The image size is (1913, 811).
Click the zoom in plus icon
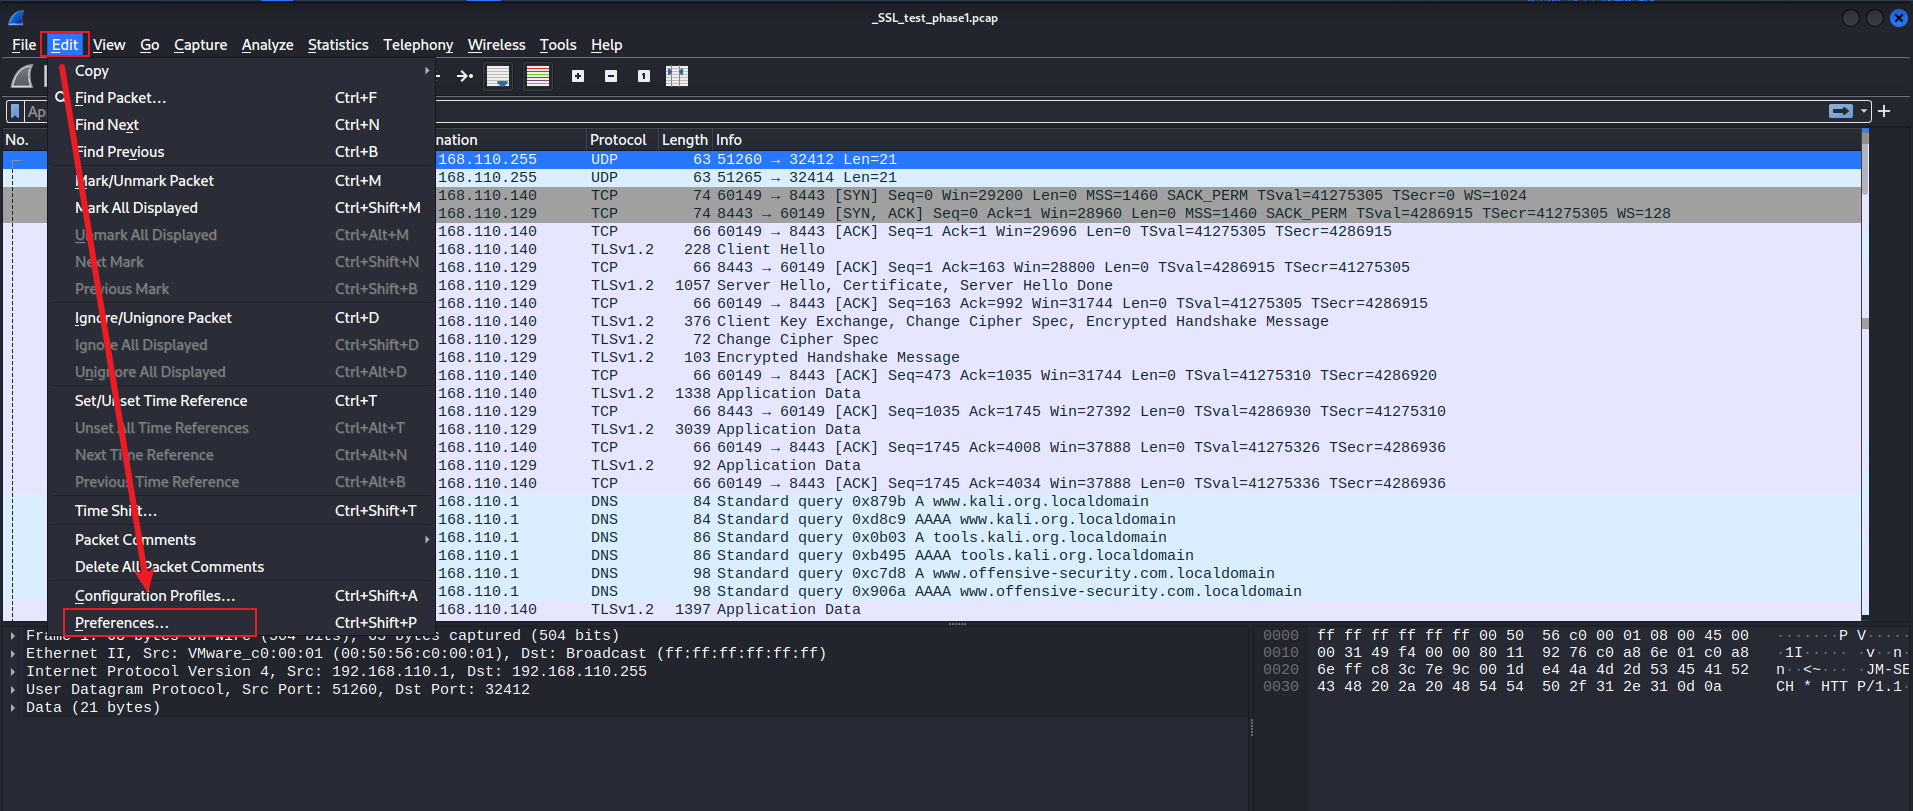pyautogui.click(x=578, y=76)
